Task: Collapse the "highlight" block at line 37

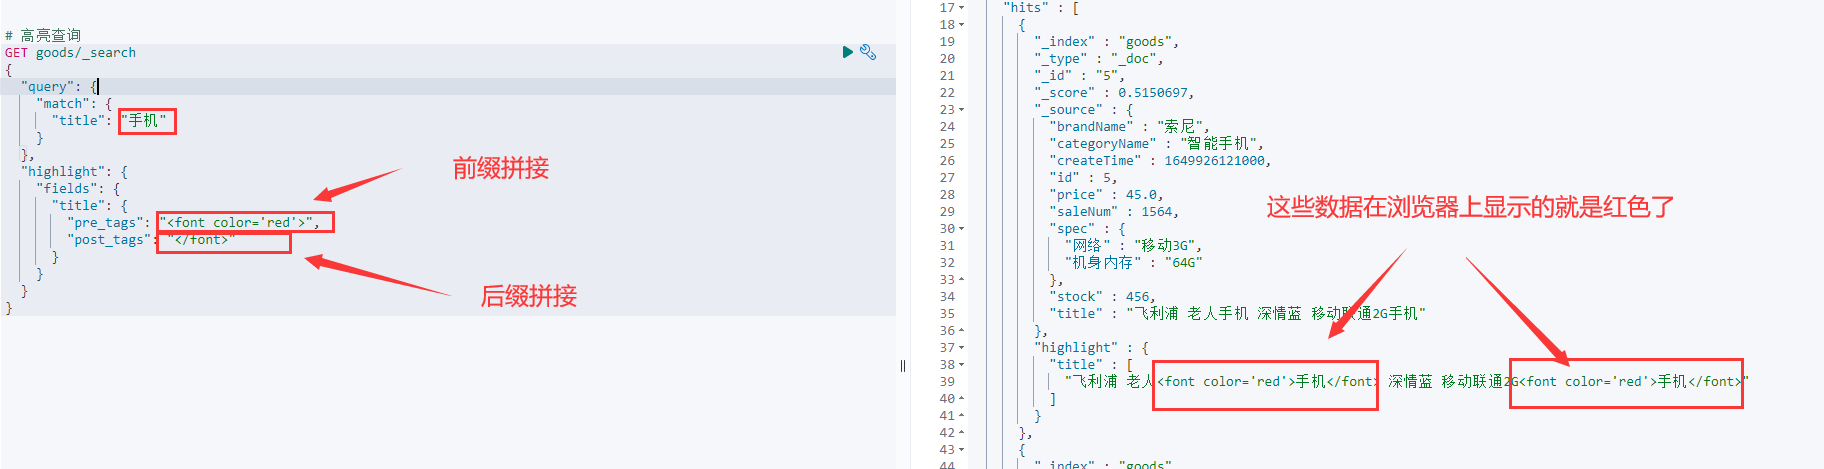Action: (x=962, y=348)
